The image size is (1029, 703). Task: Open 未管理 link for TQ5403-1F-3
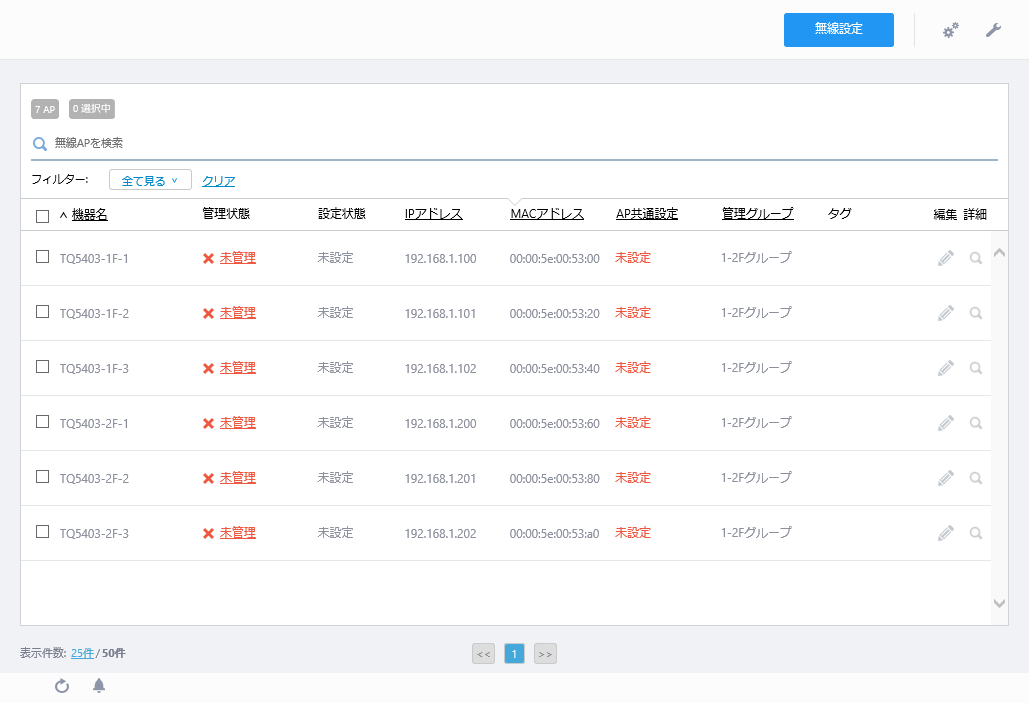pyautogui.click(x=238, y=368)
